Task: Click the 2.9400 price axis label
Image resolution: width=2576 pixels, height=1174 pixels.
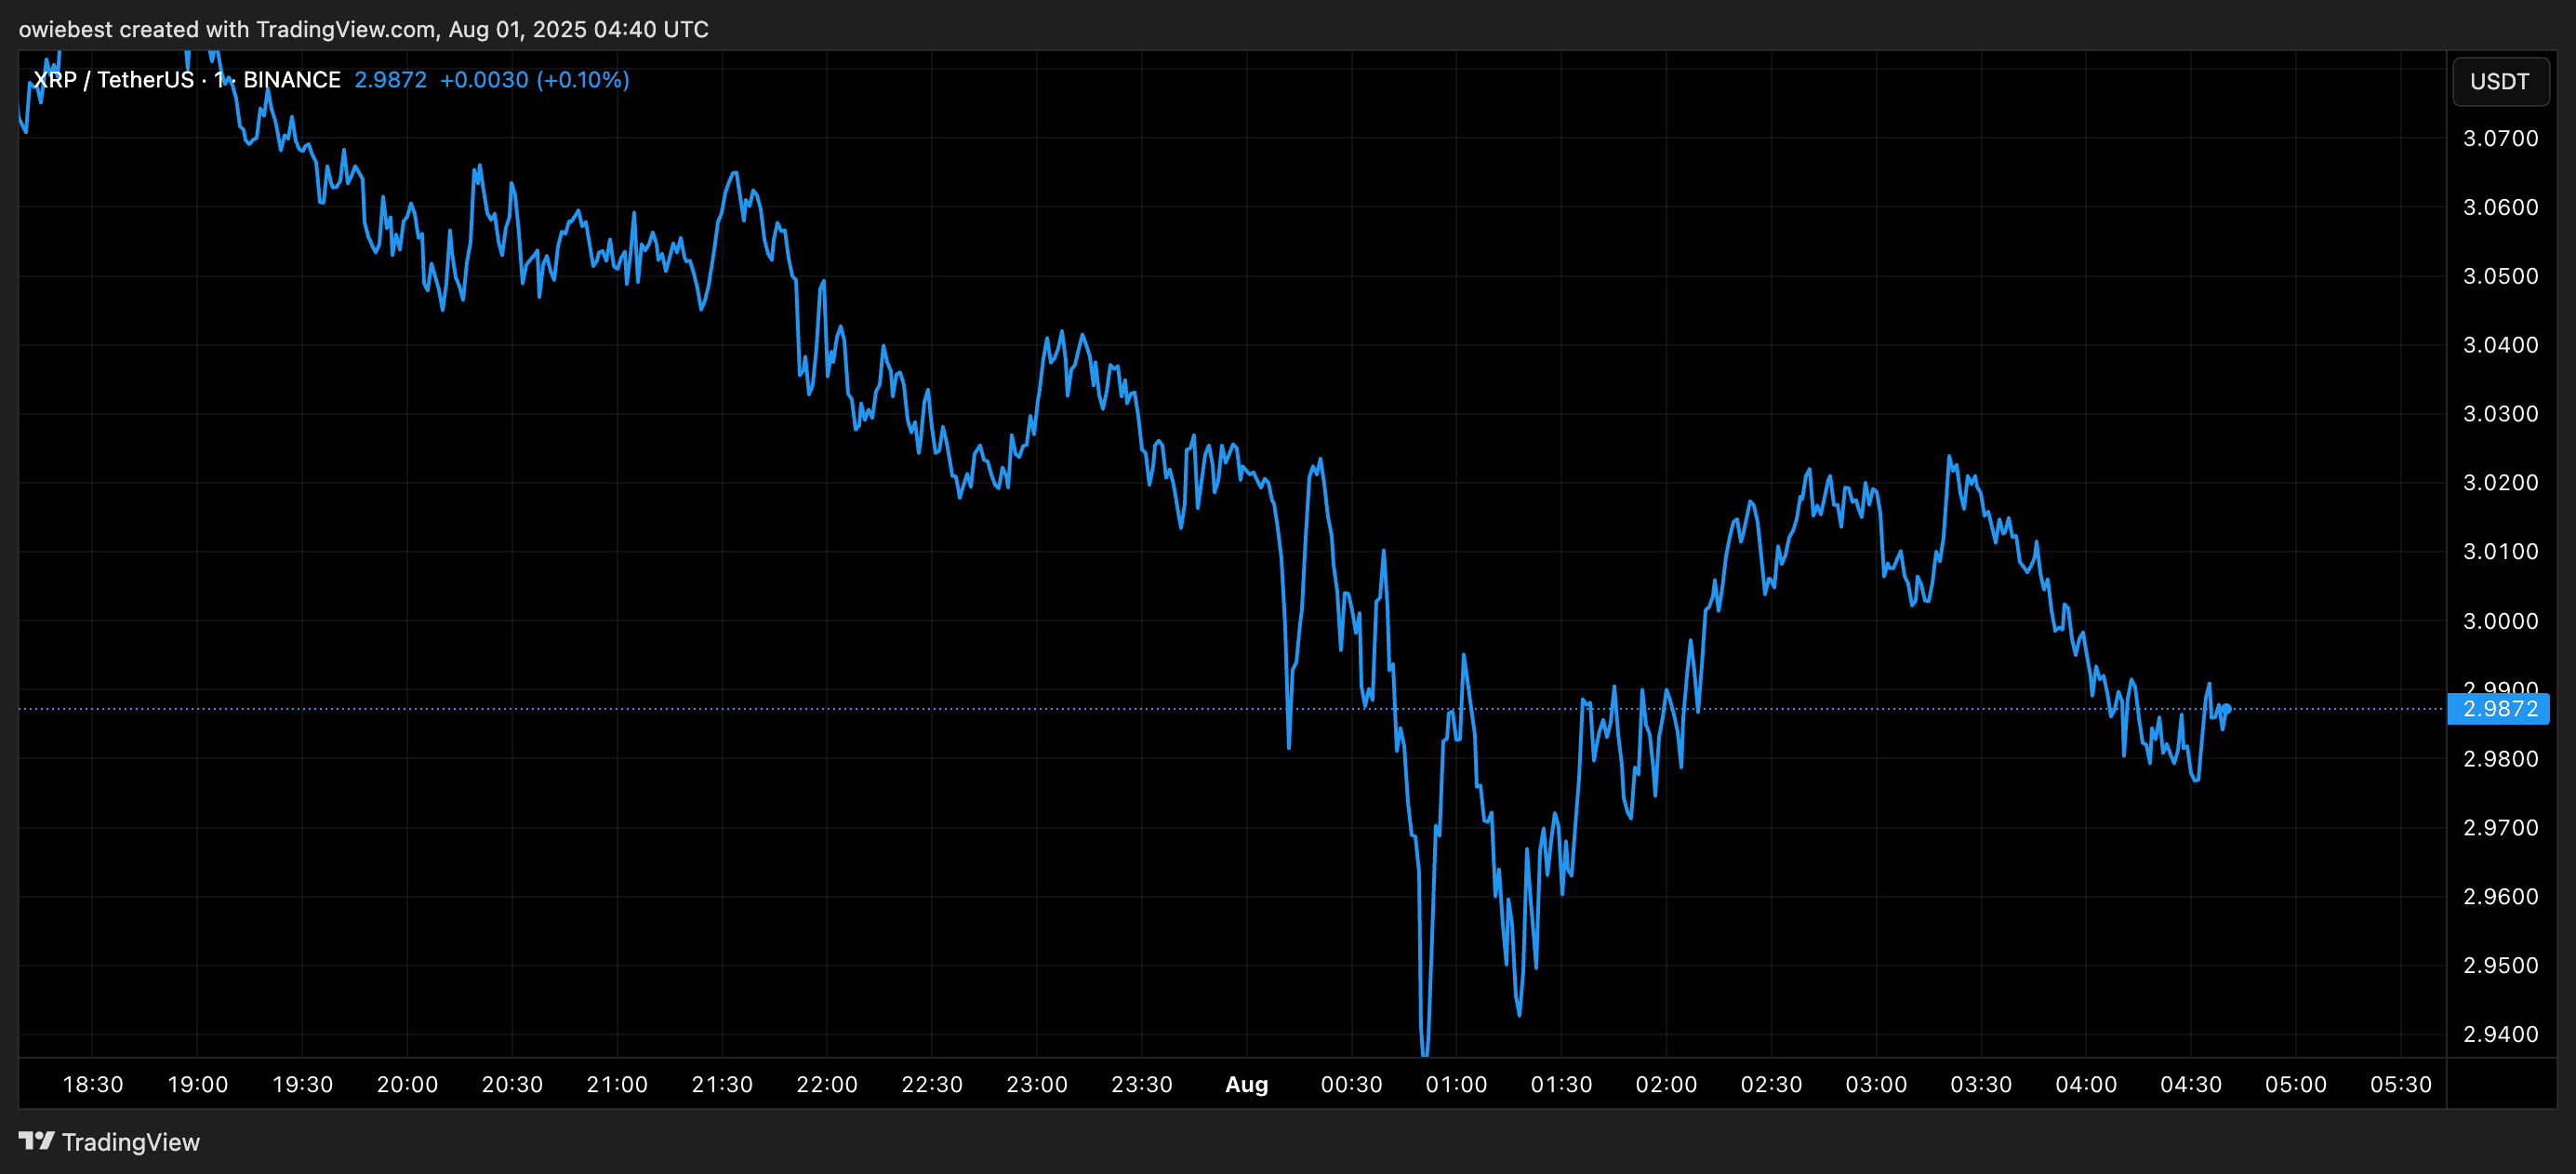Action: 2500,1035
